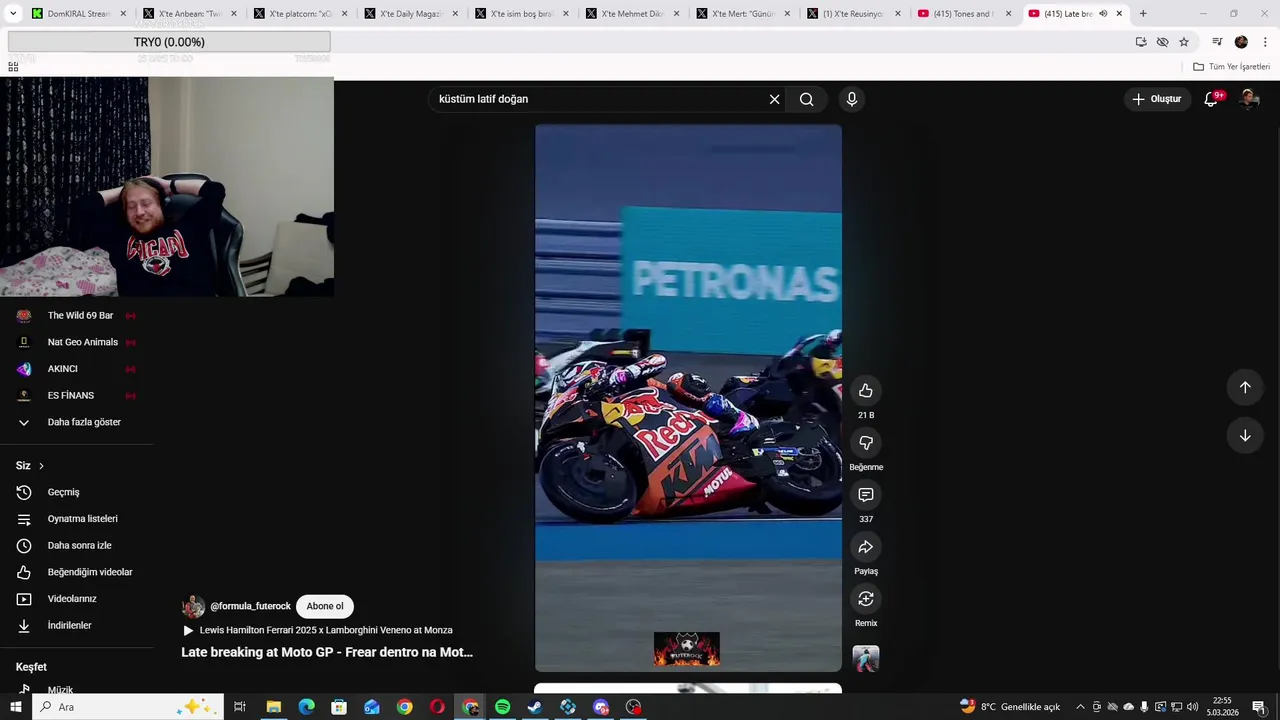
Task: Click the Keşfet section heading
Action: pyautogui.click(x=31, y=667)
